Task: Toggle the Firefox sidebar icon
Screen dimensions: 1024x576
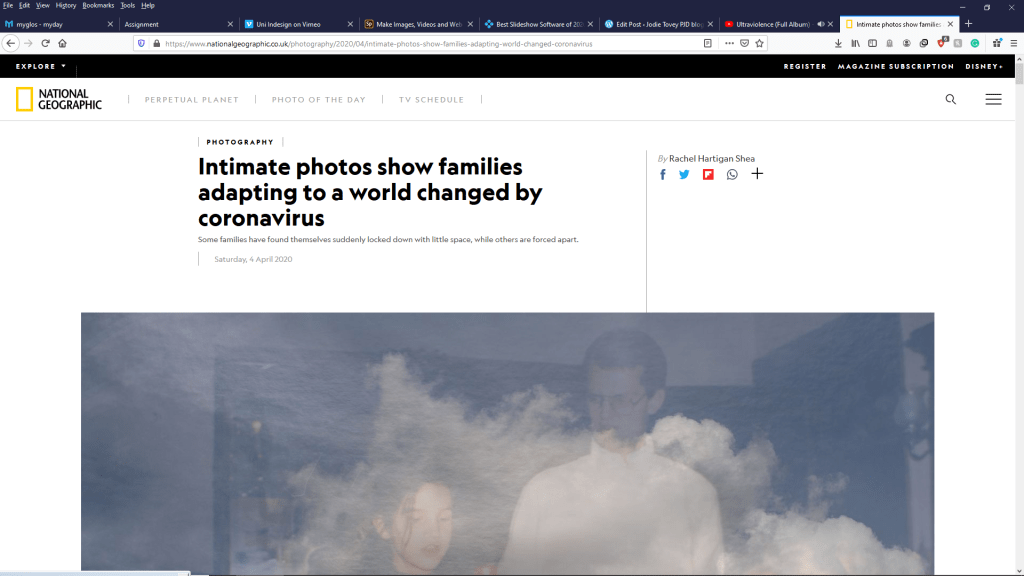Action: 872,43
